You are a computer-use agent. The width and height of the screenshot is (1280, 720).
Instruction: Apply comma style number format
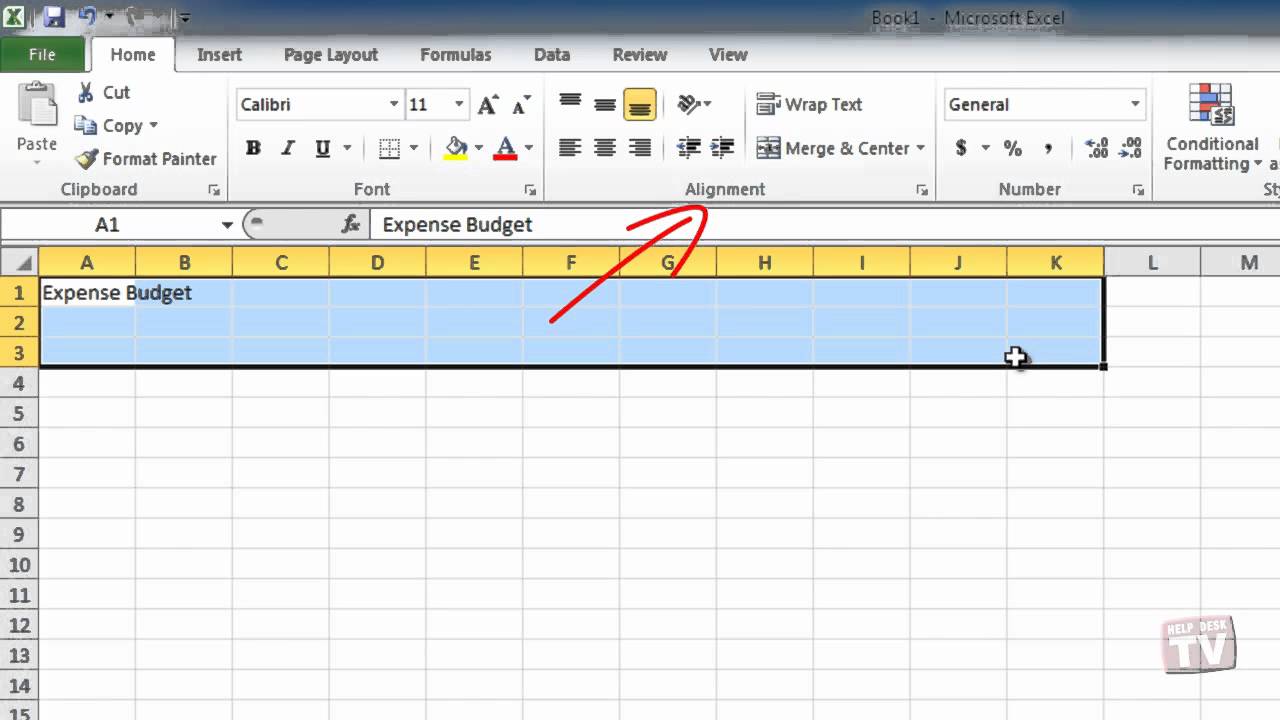click(x=1048, y=148)
